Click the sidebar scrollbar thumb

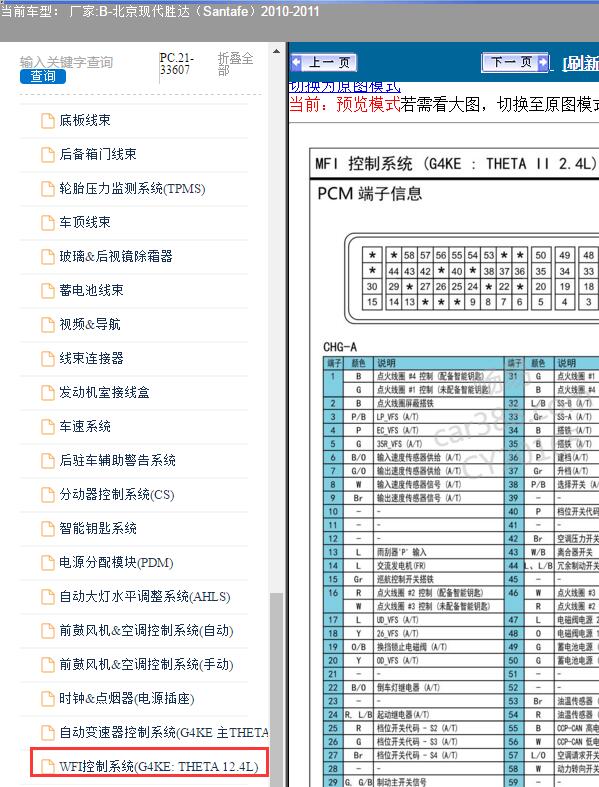pyautogui.click(x=276, y=690)
